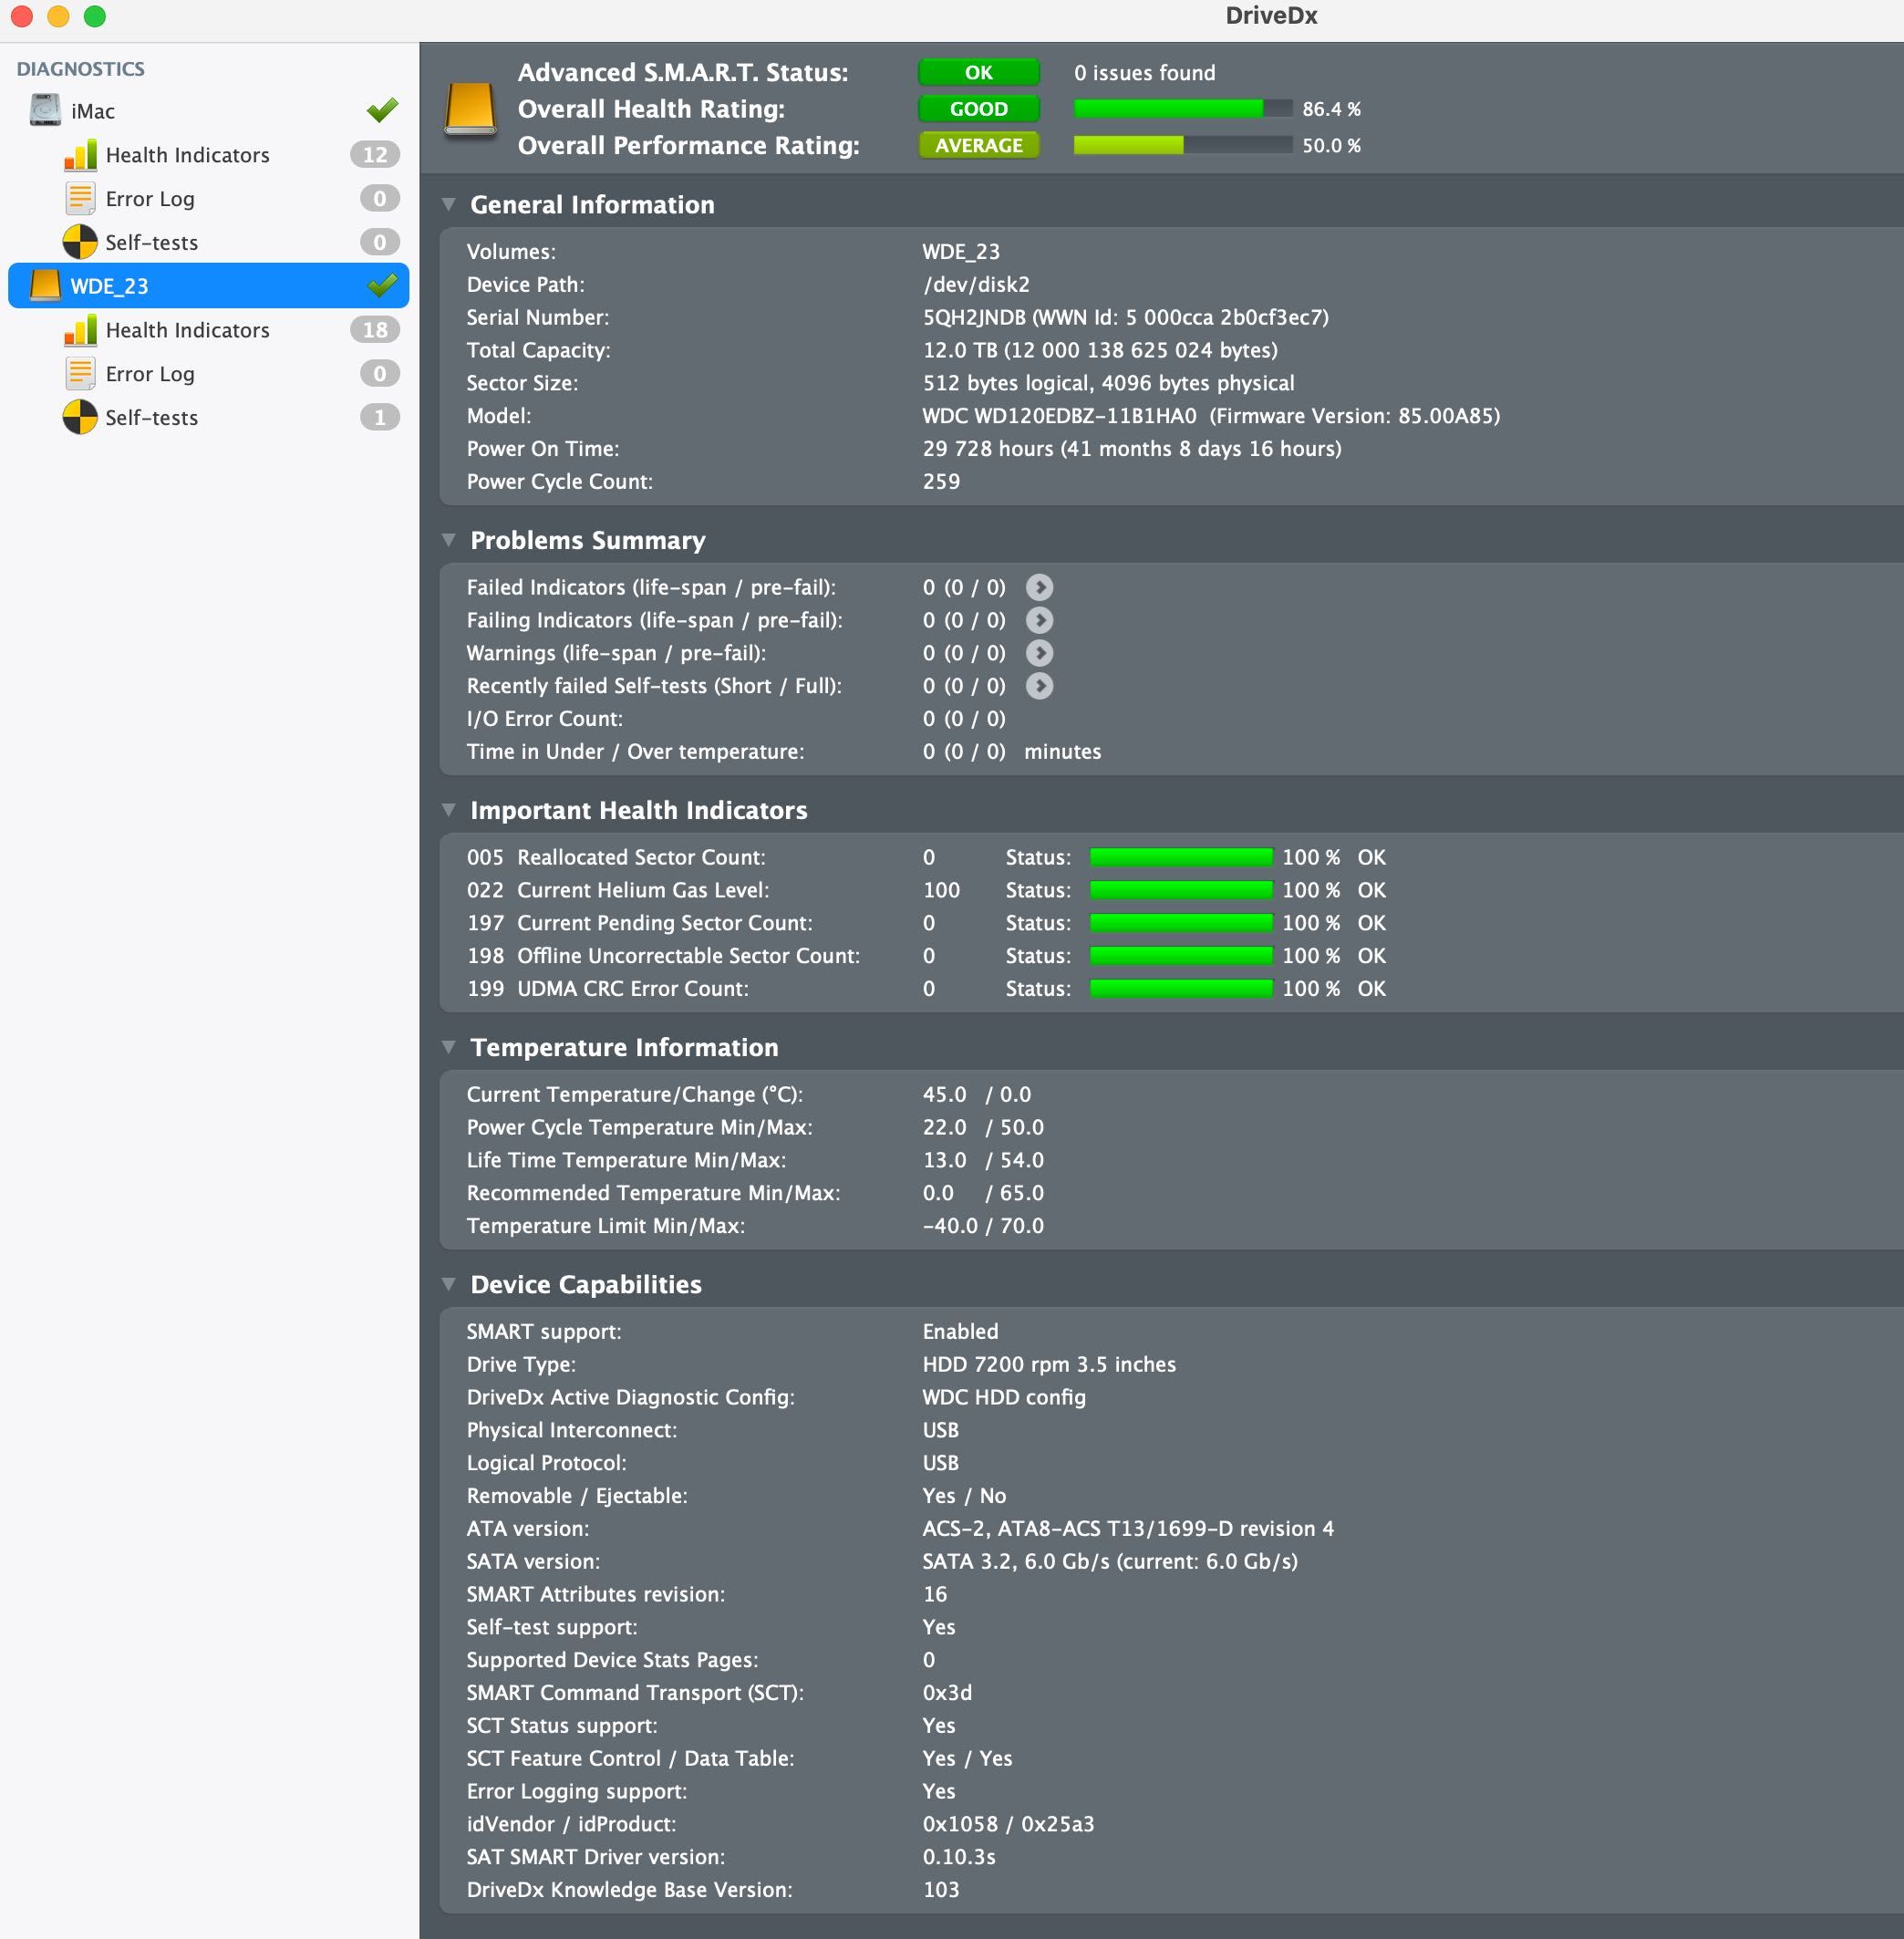Viewport: 1904px width, 1939px height.
Task: Click the 1 badge on WDE_23 Self-tests
Action: [380, 417]
